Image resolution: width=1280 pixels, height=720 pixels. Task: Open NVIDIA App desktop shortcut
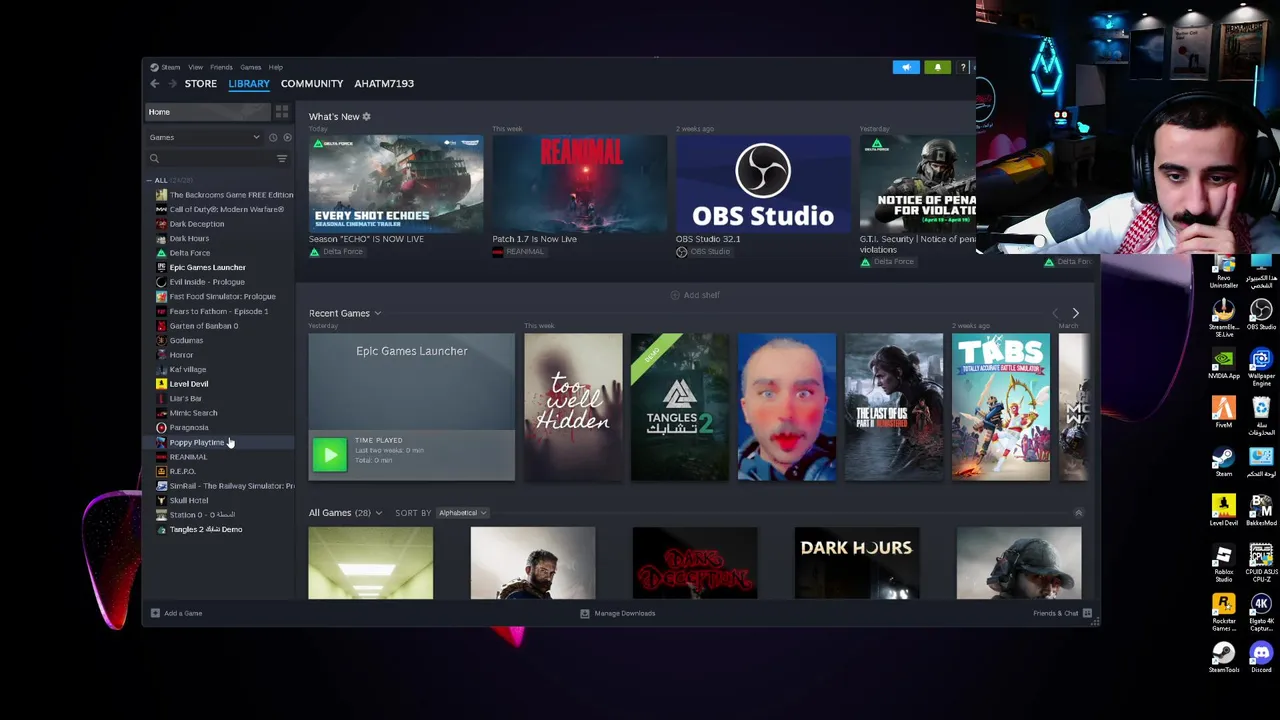click(1223, 363)
